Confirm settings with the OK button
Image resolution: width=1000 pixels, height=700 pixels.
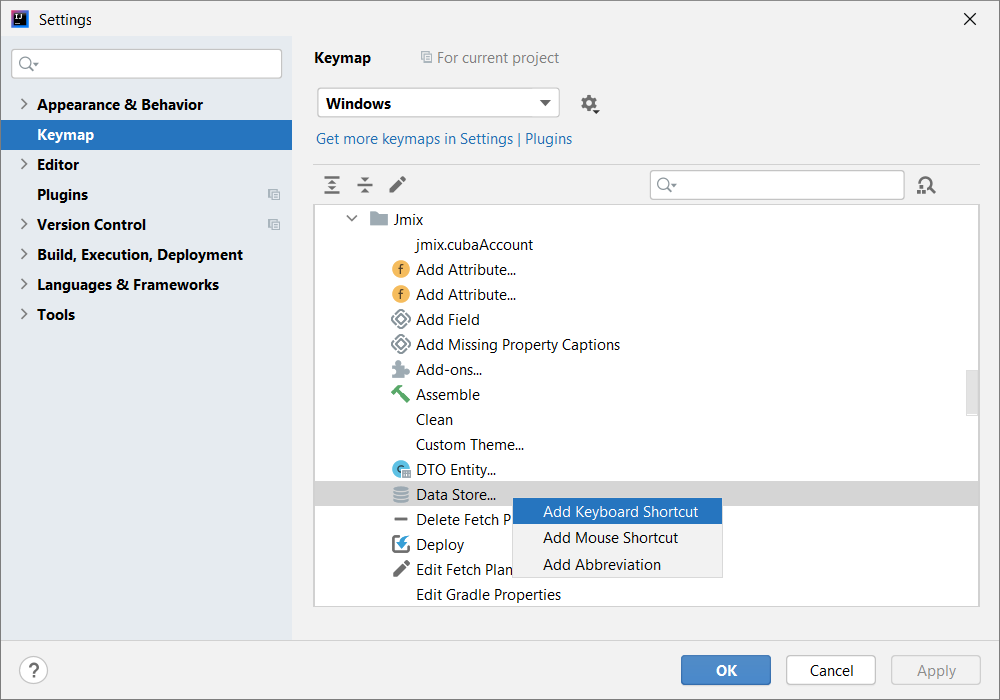pyautogui.click(x=726, y=670)
